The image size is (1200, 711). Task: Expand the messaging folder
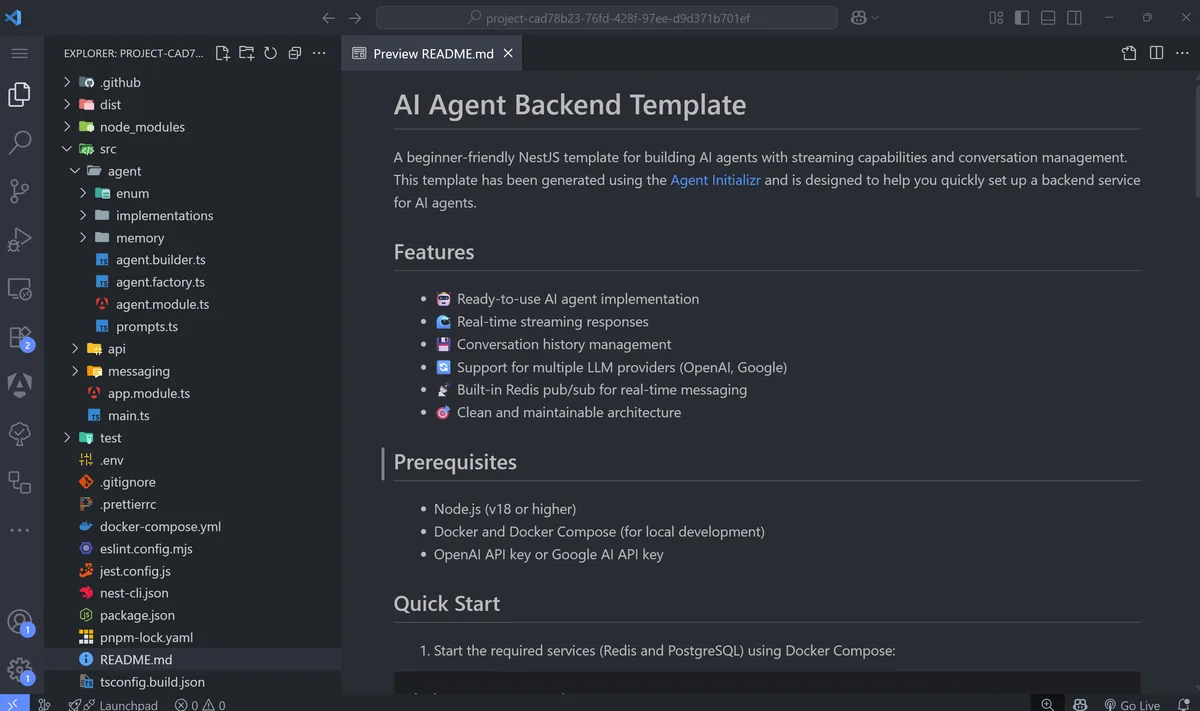[75, 371]
